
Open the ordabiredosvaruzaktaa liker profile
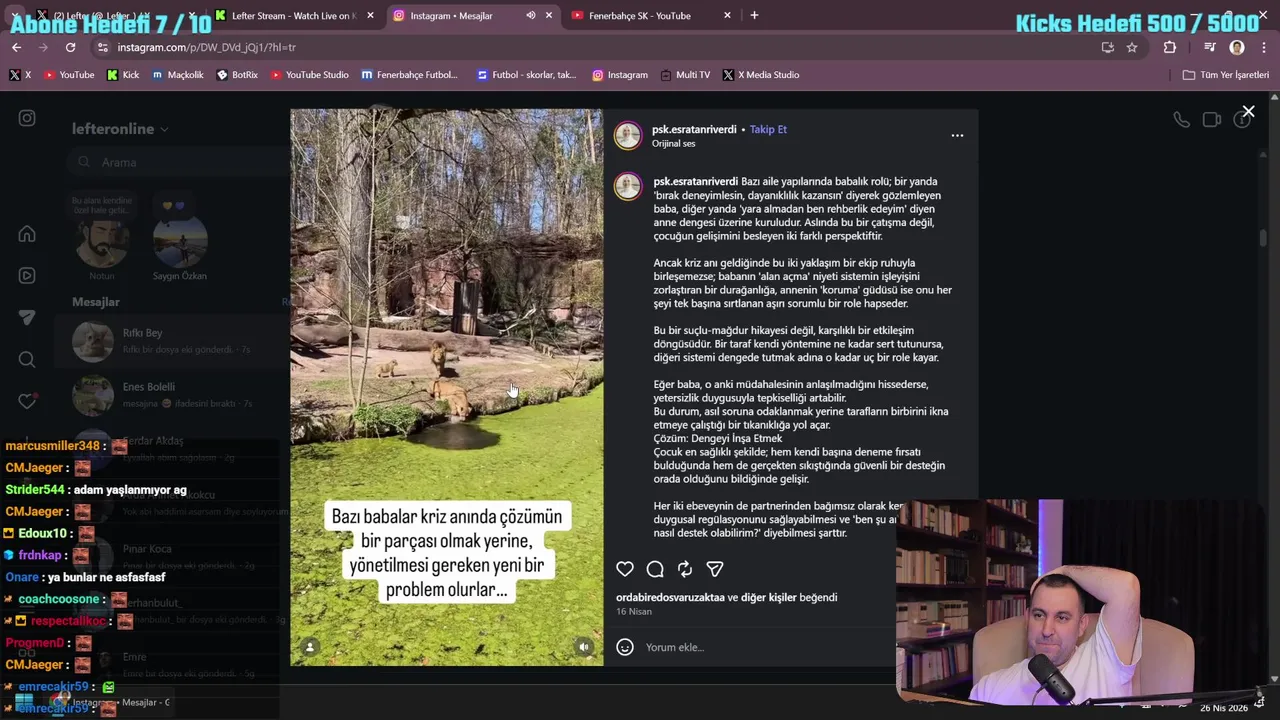[670, 597]
